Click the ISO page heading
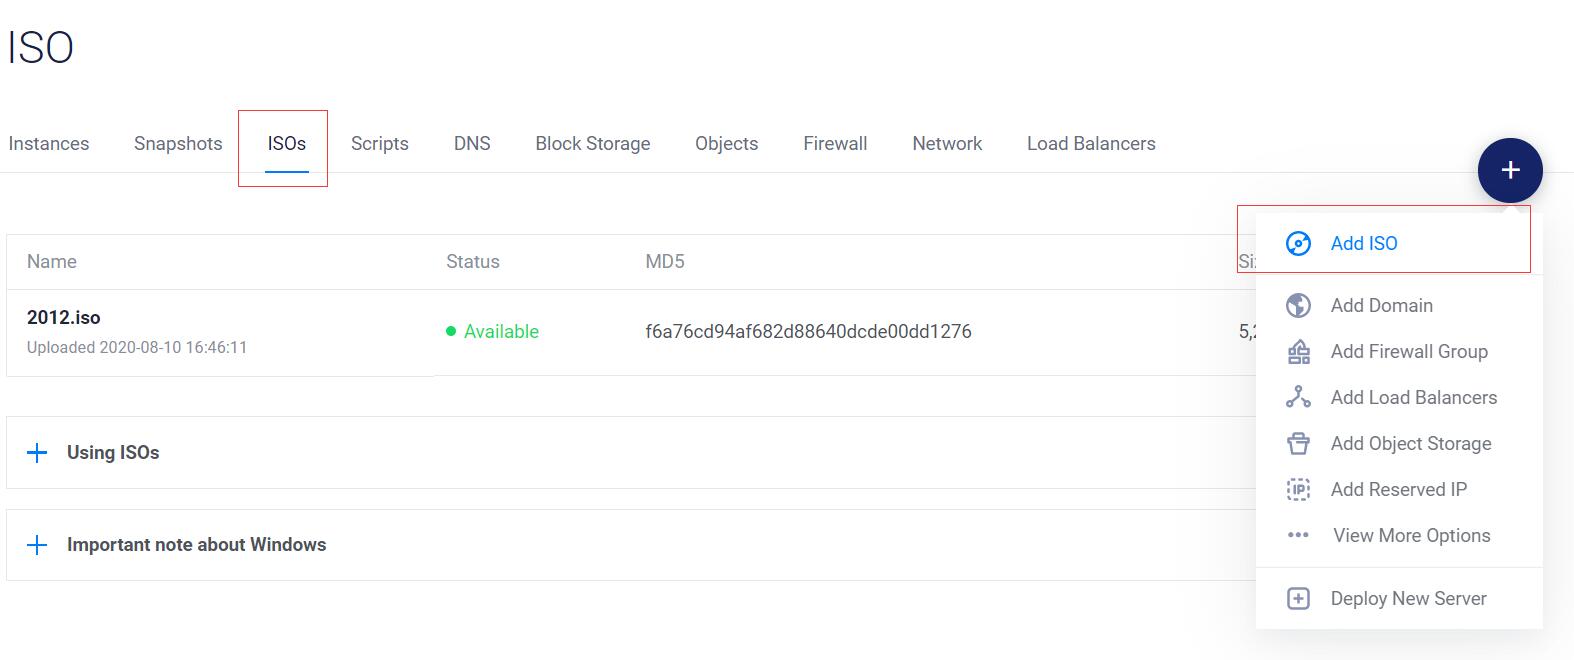Screen dimensions: 1574x660 click(x=41, y=47)
